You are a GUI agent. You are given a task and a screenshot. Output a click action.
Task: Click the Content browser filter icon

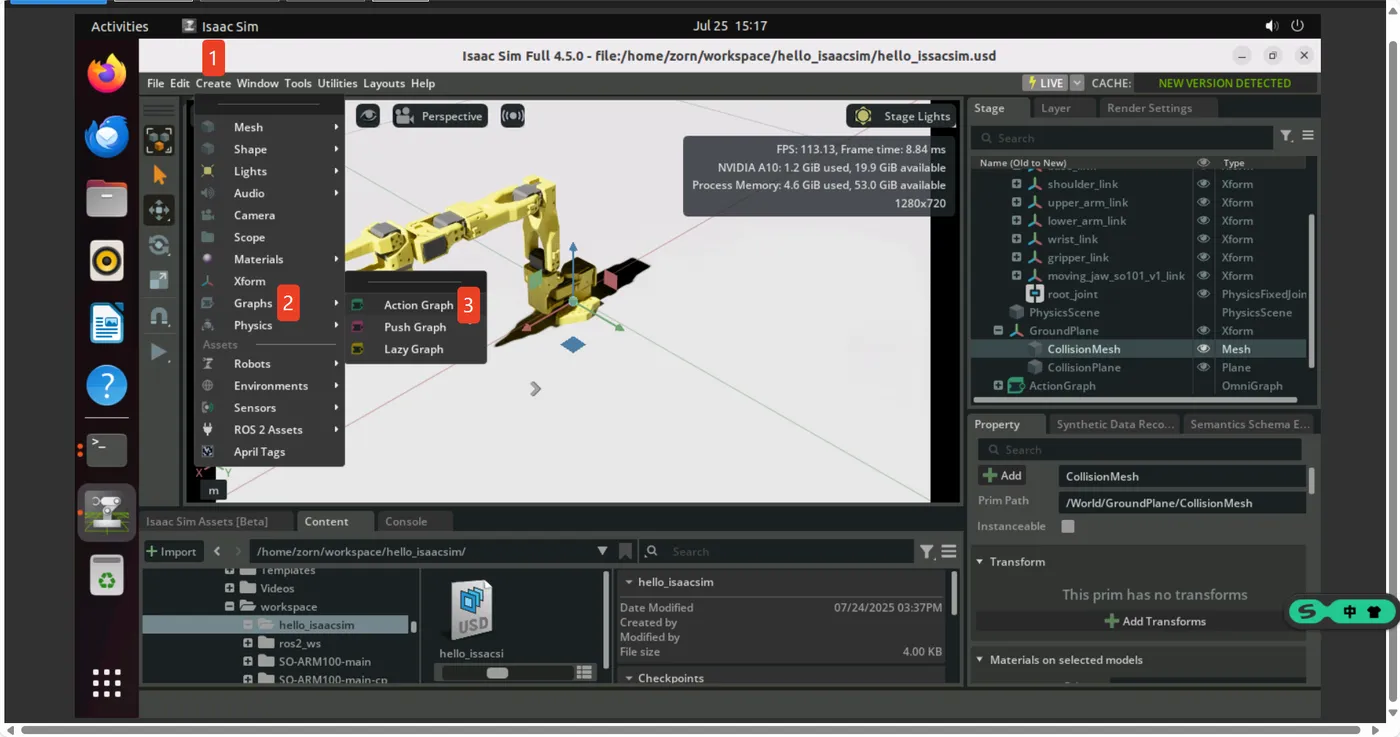click(x=927, y=551)
